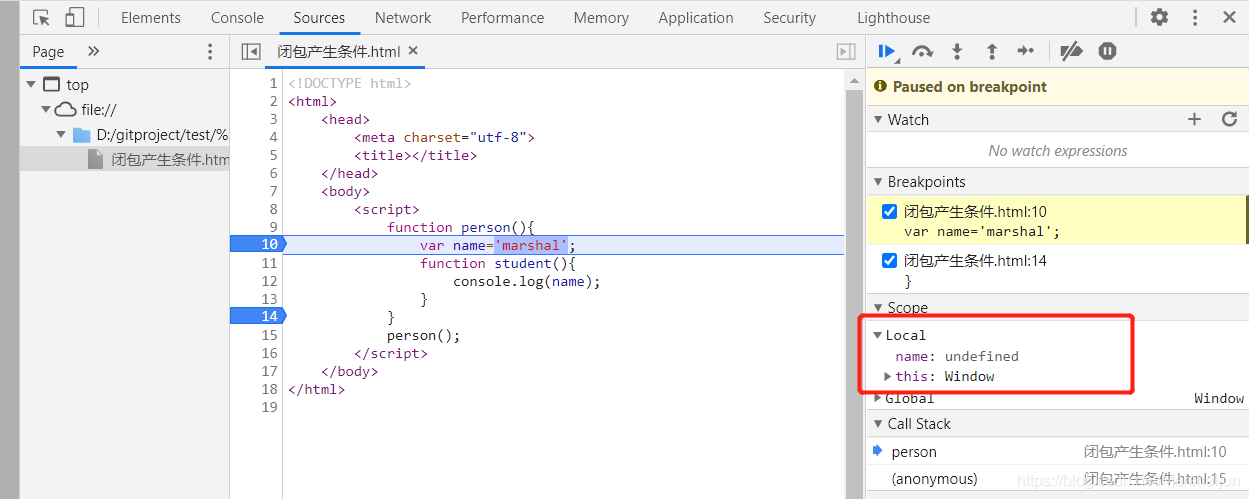Image resolution: width=1249 pixels, height=499 pixels.
Task: Close the 闭包产生条件.html editor tab
Action: tap(414, 50)
